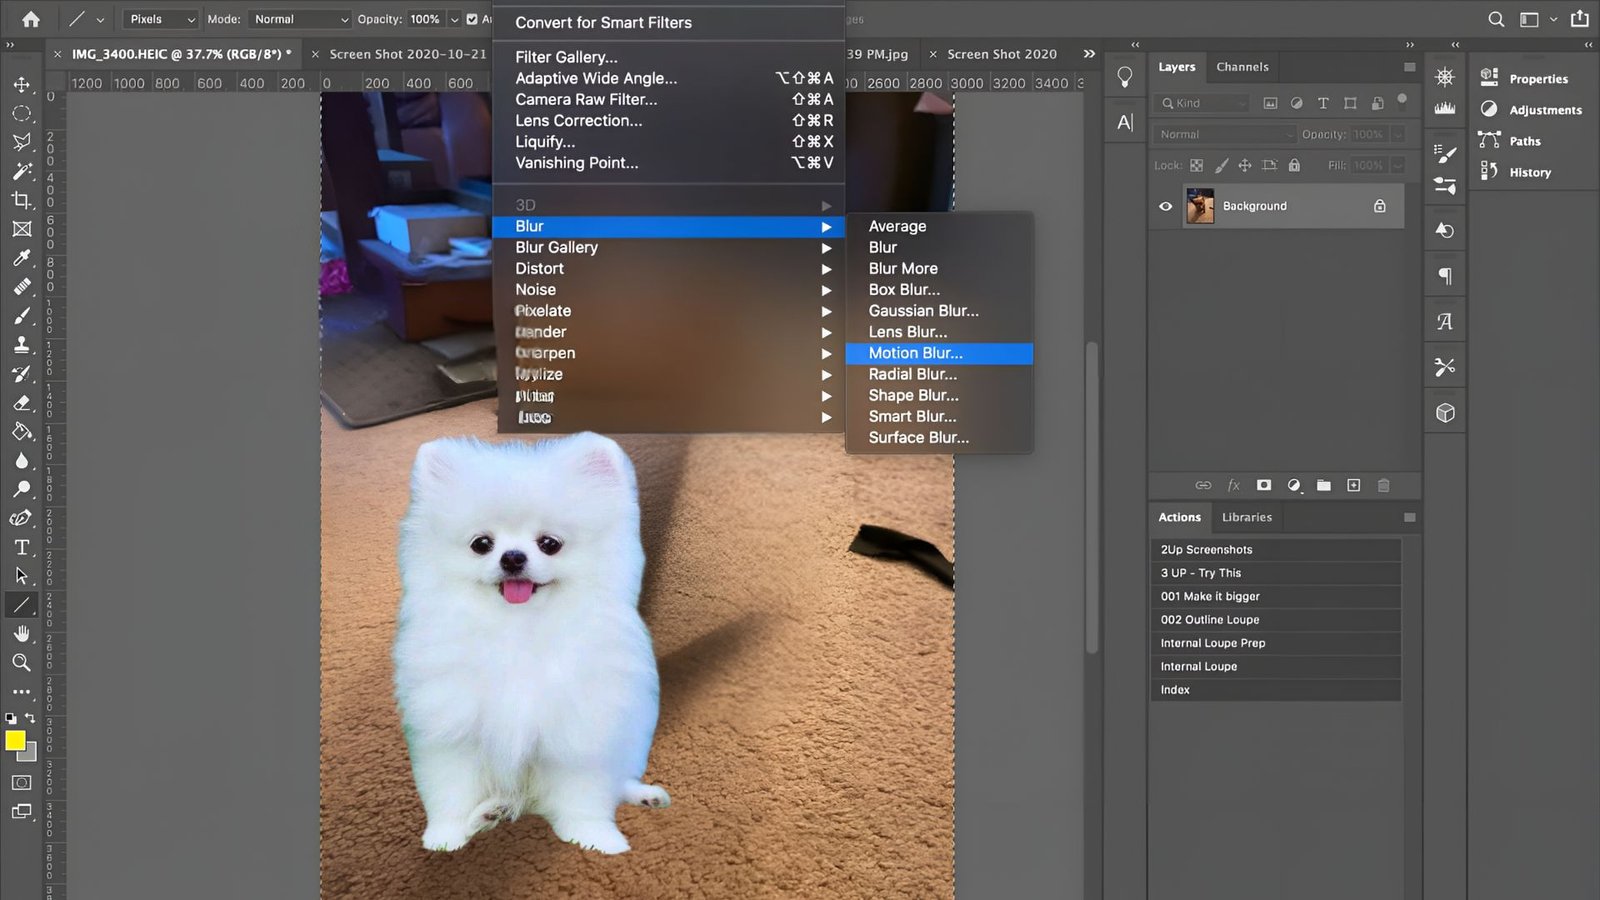The width and height of the screenshot is (1600, 900).
Task: Select the Eyedropper tool
Action: (21, 258)
